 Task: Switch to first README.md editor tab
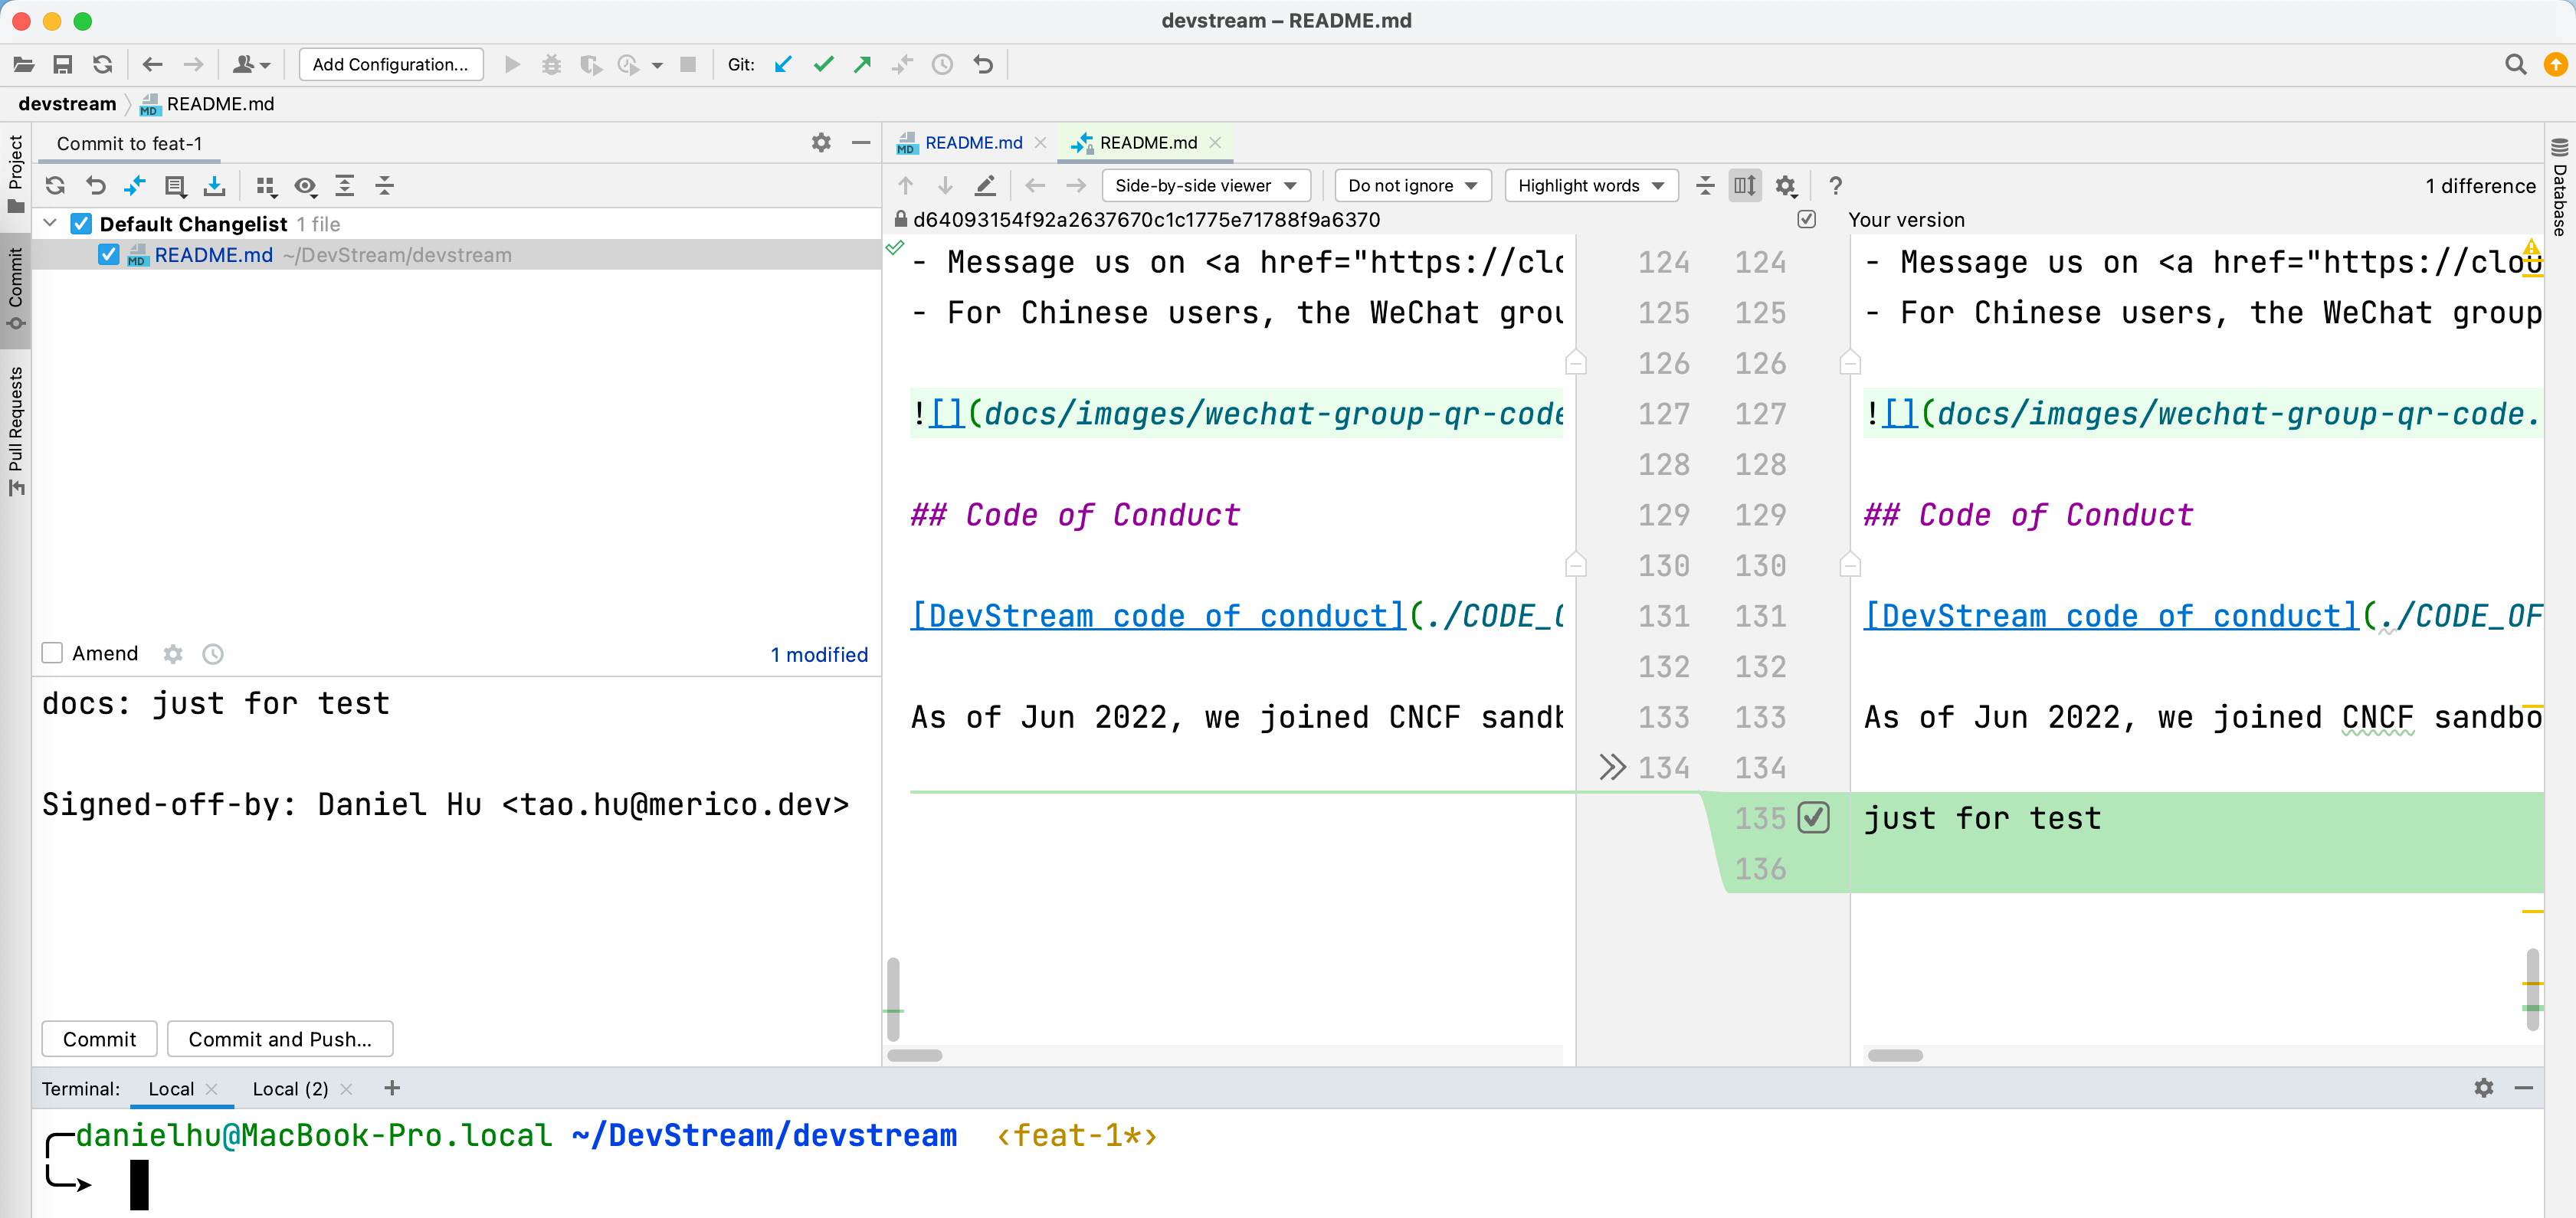[973, 143]
